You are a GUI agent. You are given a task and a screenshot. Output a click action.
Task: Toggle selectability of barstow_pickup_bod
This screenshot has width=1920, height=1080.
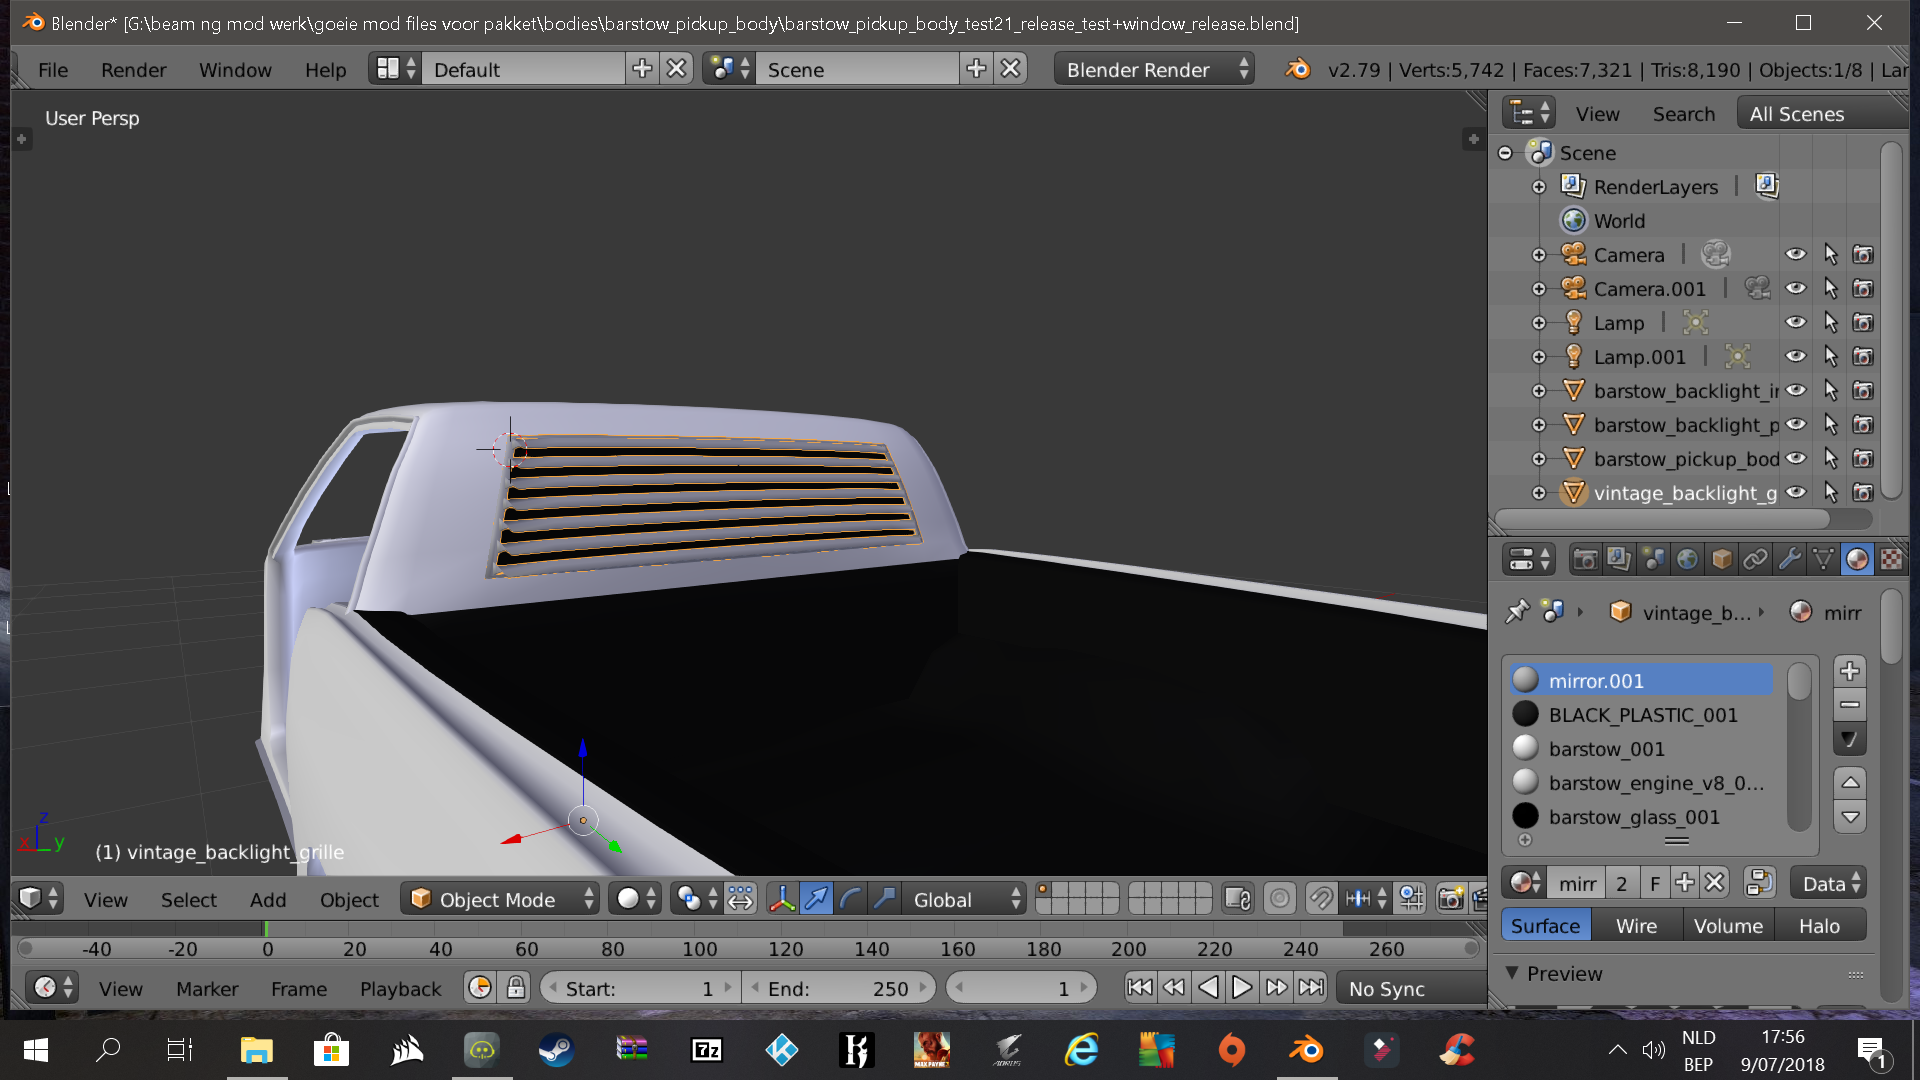point(1830,459)
